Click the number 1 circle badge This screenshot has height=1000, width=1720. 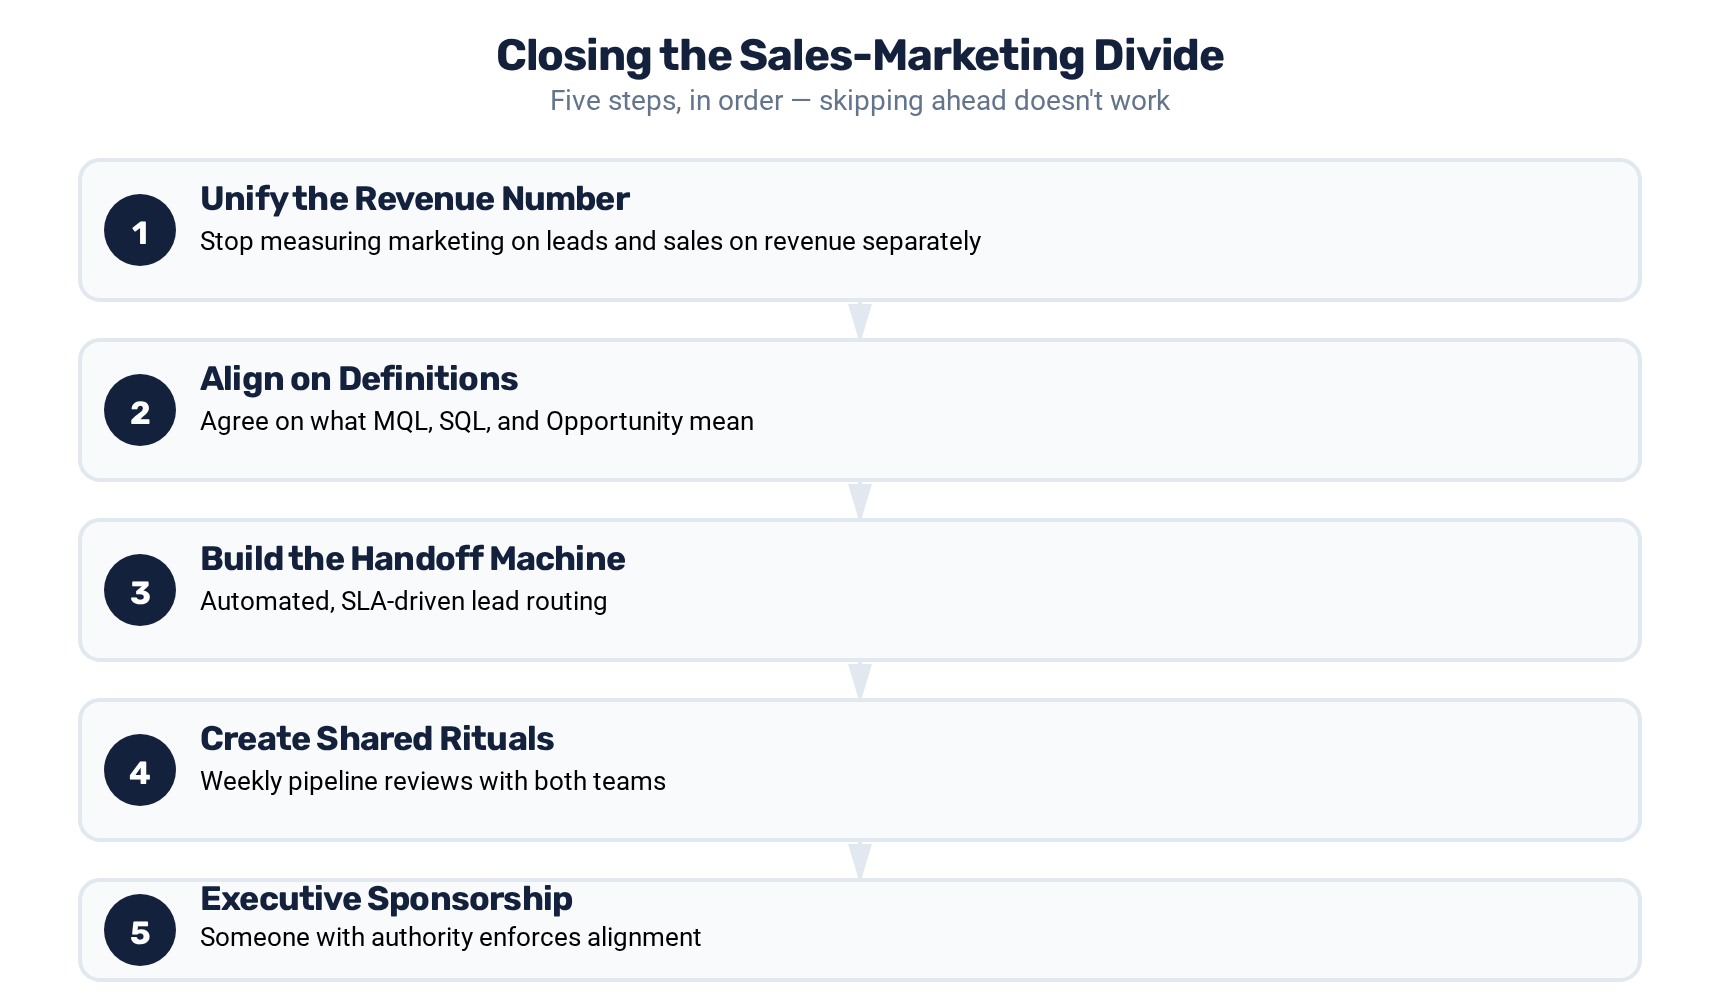(140, 230)
